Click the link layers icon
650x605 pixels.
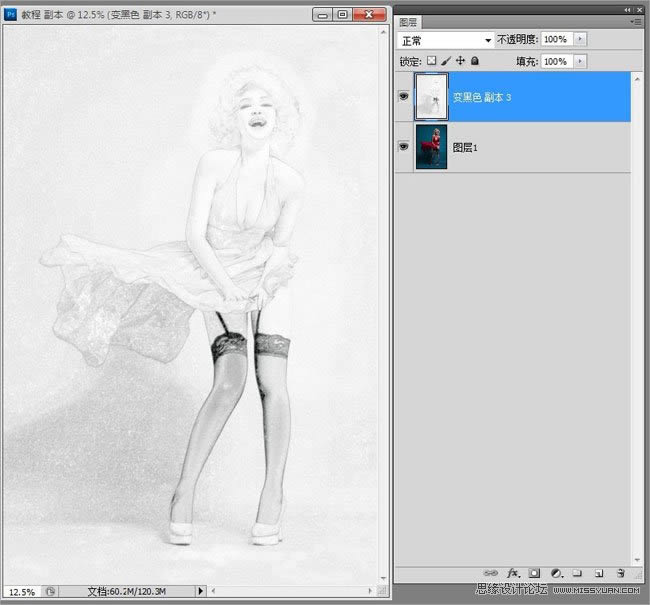click(491, 573)
